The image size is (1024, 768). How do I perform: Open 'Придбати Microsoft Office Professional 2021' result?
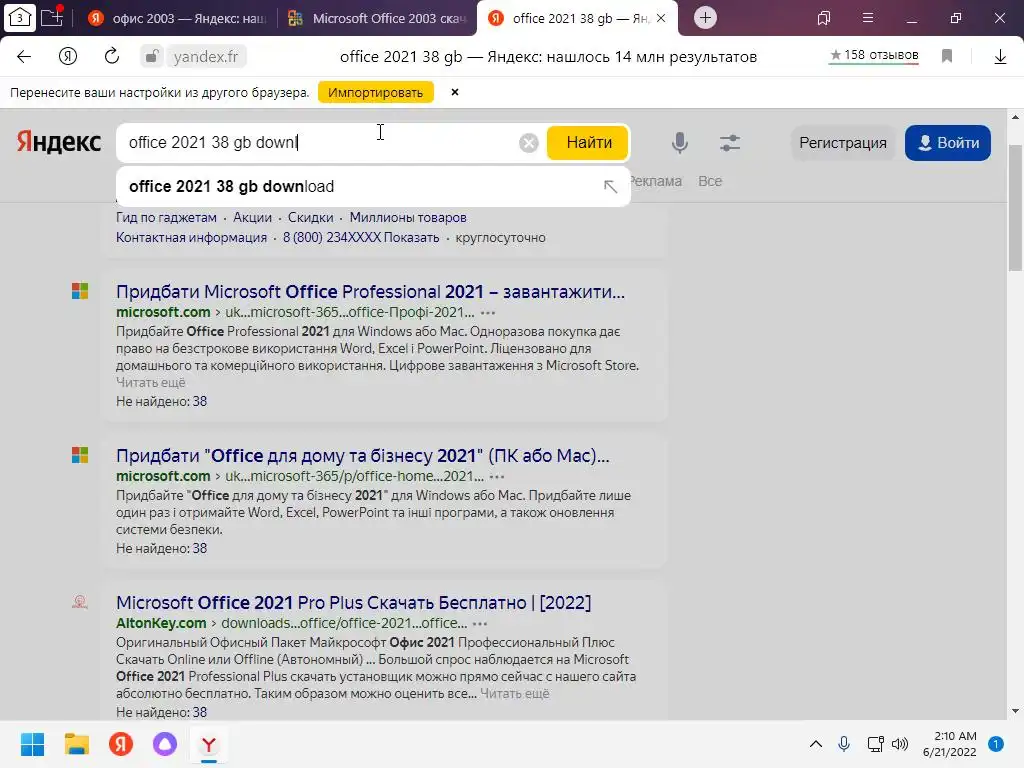[x=370, y=291]
